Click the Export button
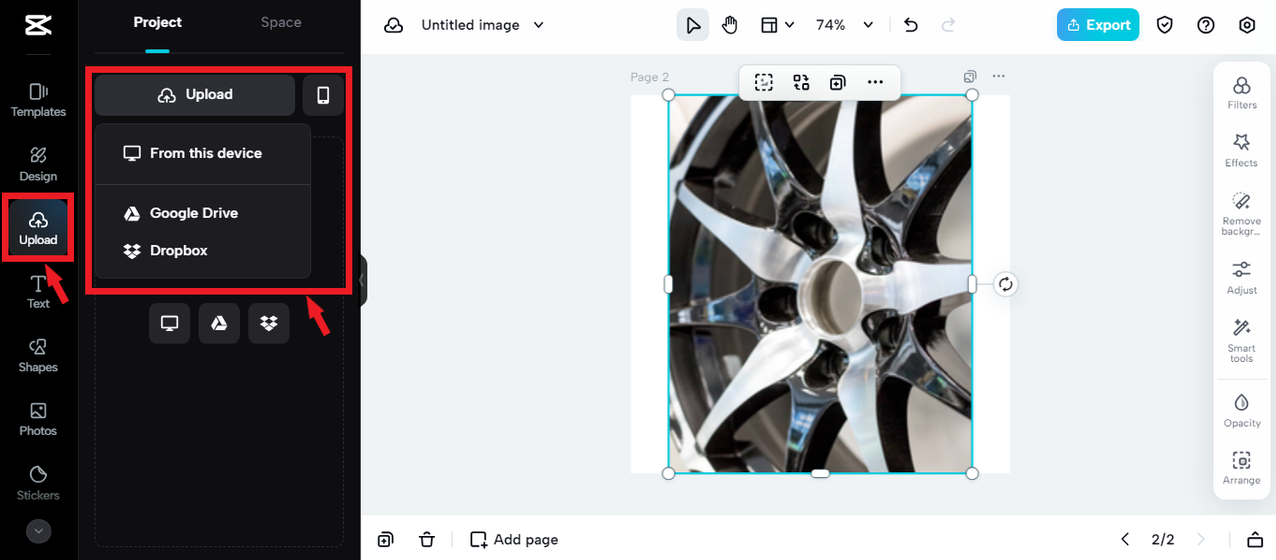Image resolution: width=1276 pixels, height=560 pixels. 1098,25
